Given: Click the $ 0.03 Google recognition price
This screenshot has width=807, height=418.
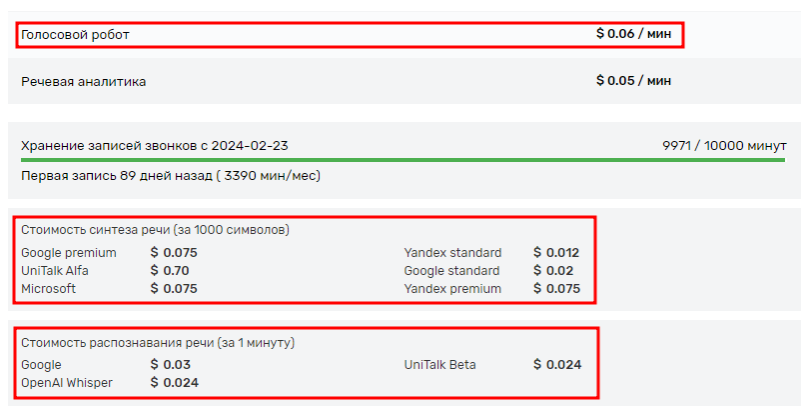Looking at the screenshot, I should pyautogui.click(x=170, y=365).
